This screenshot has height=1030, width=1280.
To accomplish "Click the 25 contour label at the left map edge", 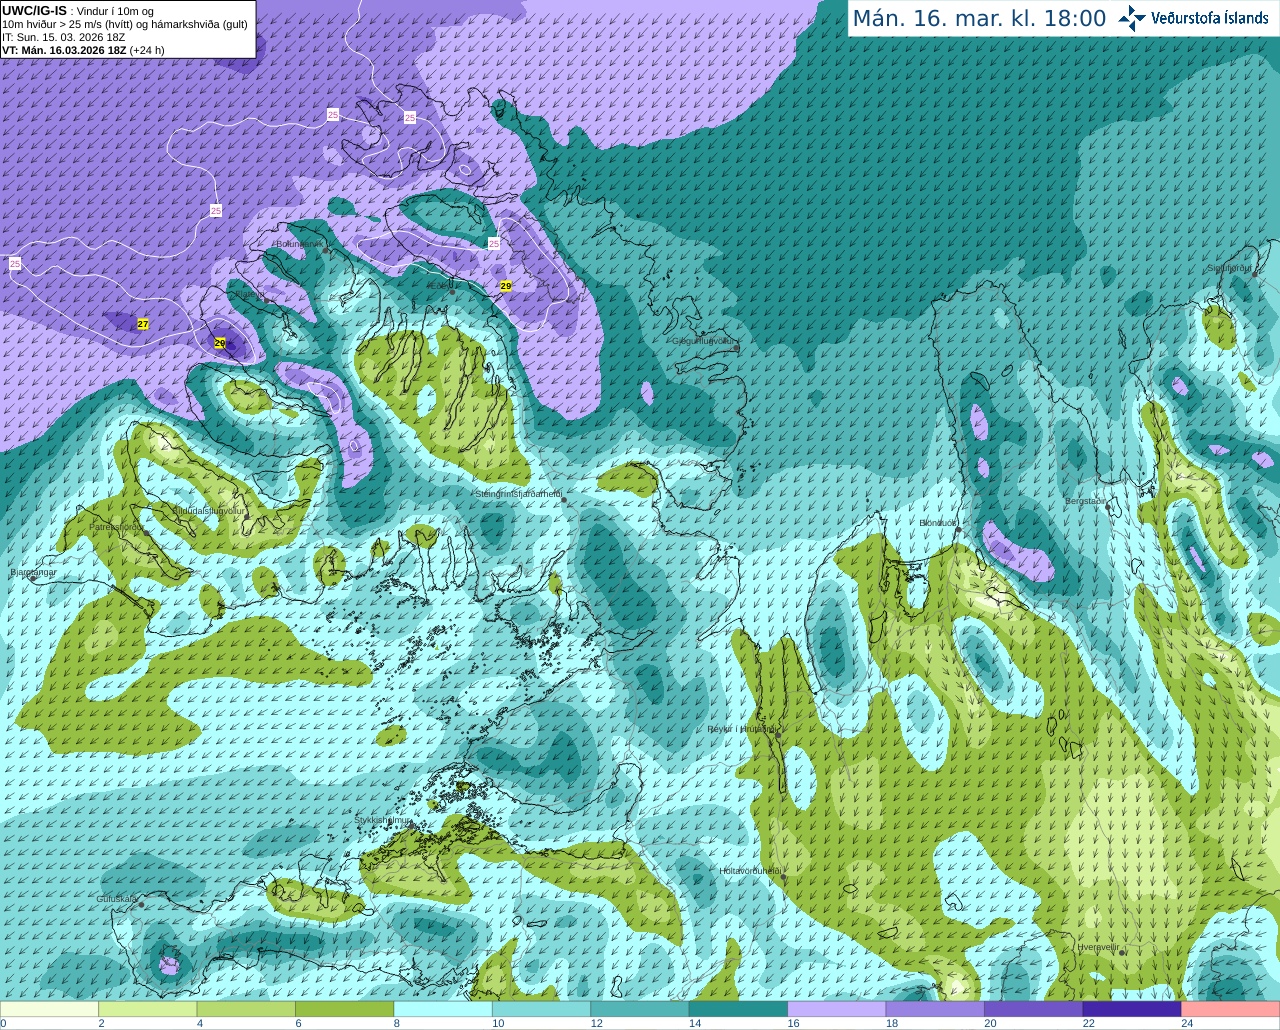I will point(15,264).
